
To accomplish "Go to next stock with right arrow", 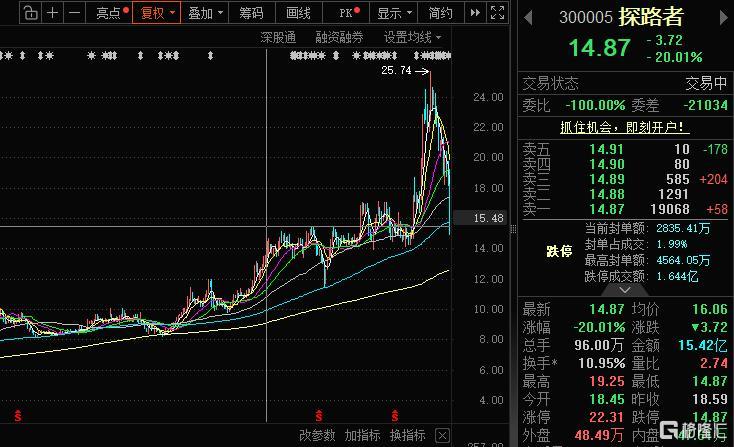I will 723,18.
